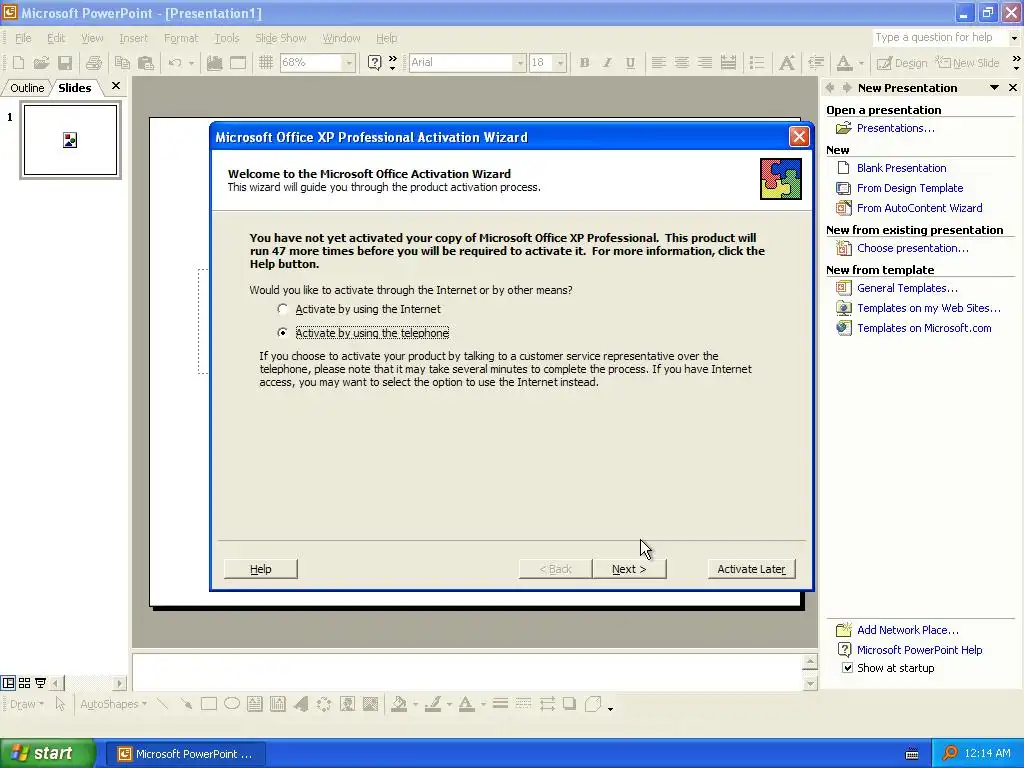Open the New Presentation task pane dropdown
The width and height of the screenshot is (1024, 768).
coord(994,88)
